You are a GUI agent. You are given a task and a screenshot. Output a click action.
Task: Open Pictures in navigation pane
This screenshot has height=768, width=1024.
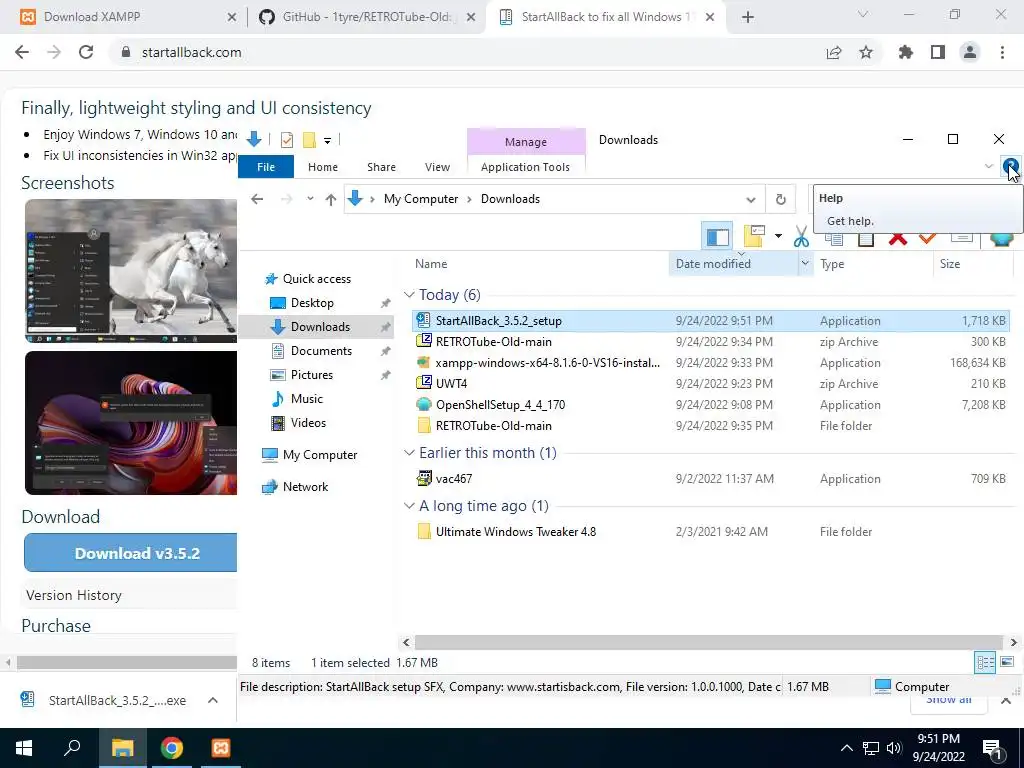tap(312, 375)
